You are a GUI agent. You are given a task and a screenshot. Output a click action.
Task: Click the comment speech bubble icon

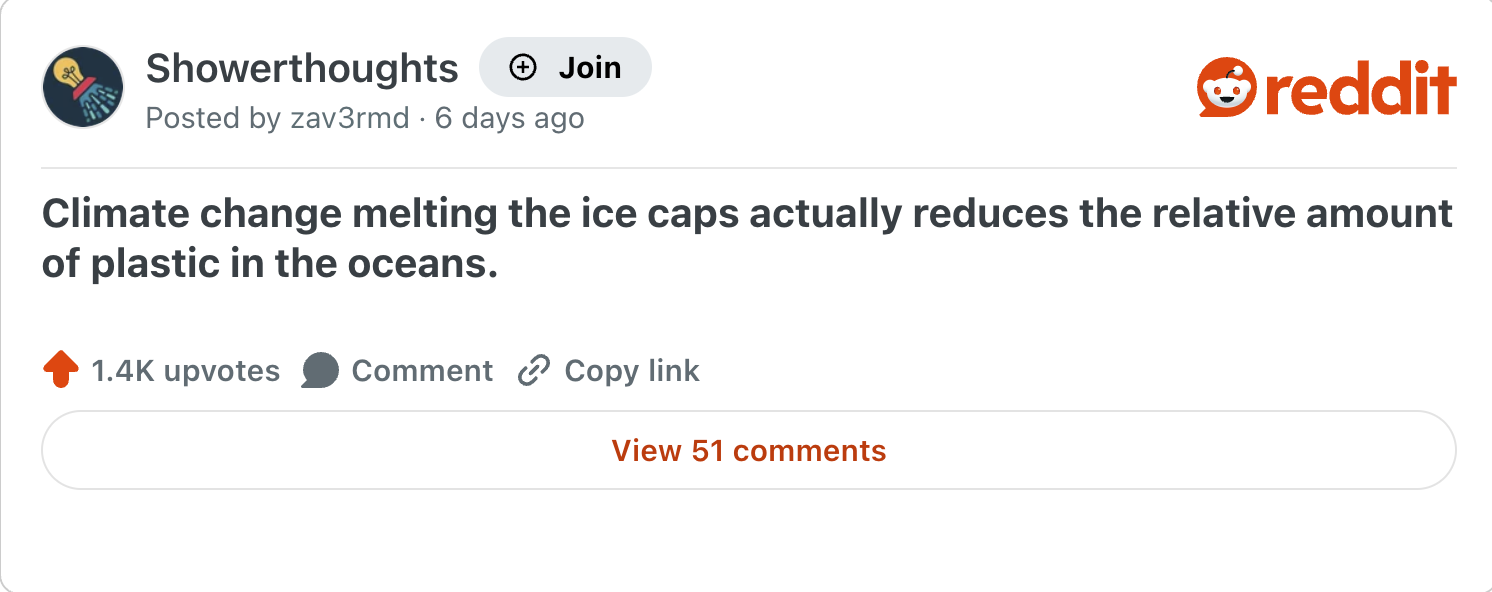pyautogui.click(x=320, y=371)
